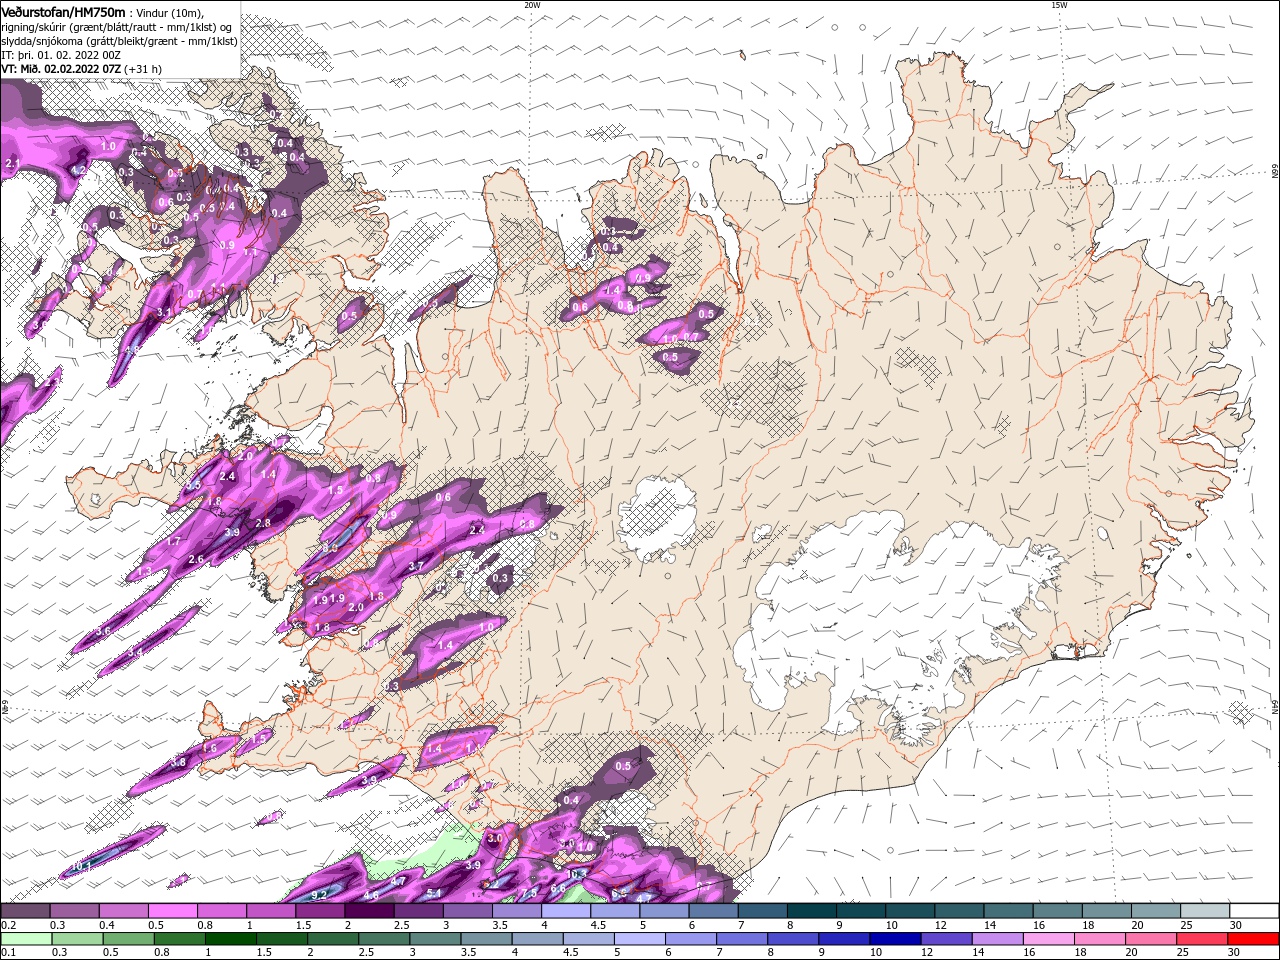Pick the darkest purple 2–2.5 snow legend swatch
Viewport: 1280px width, 960px height.
[x=368, y=911]
